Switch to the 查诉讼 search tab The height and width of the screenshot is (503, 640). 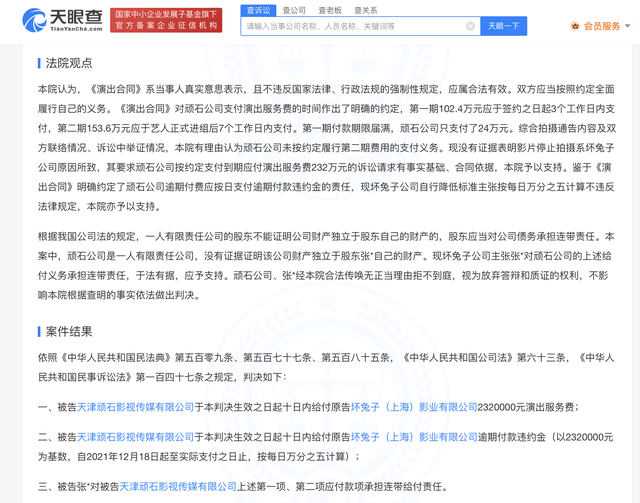click(x=257, y=9)
